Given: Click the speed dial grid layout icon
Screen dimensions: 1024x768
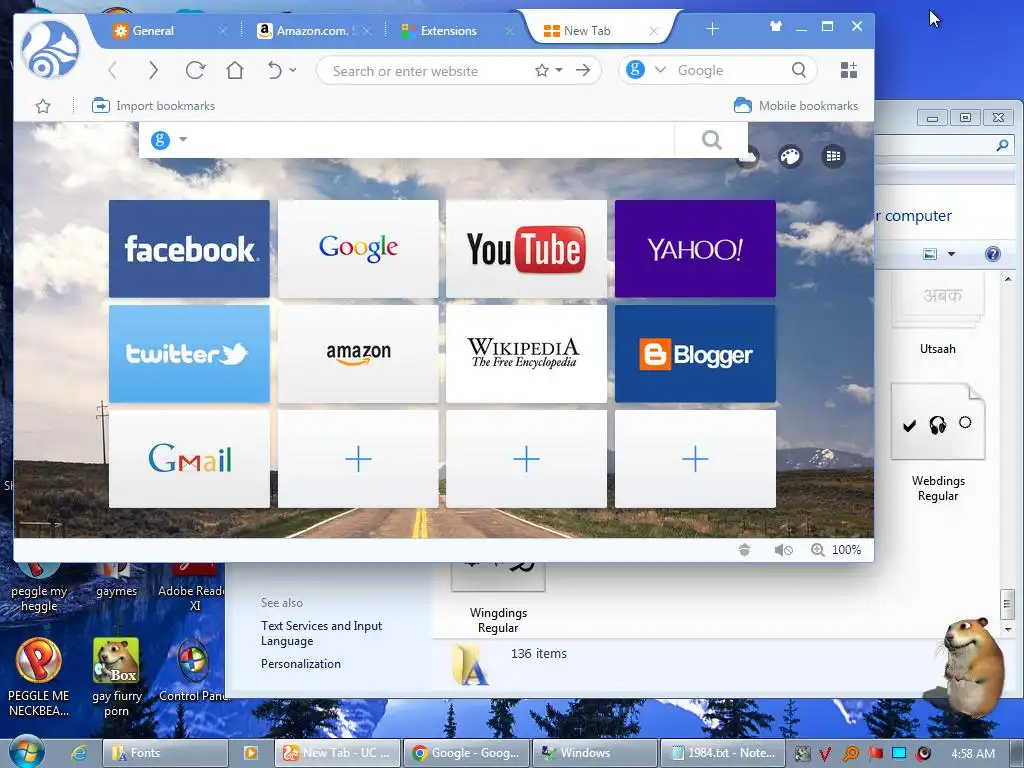Looking at the screenshot, I should 833,156.
